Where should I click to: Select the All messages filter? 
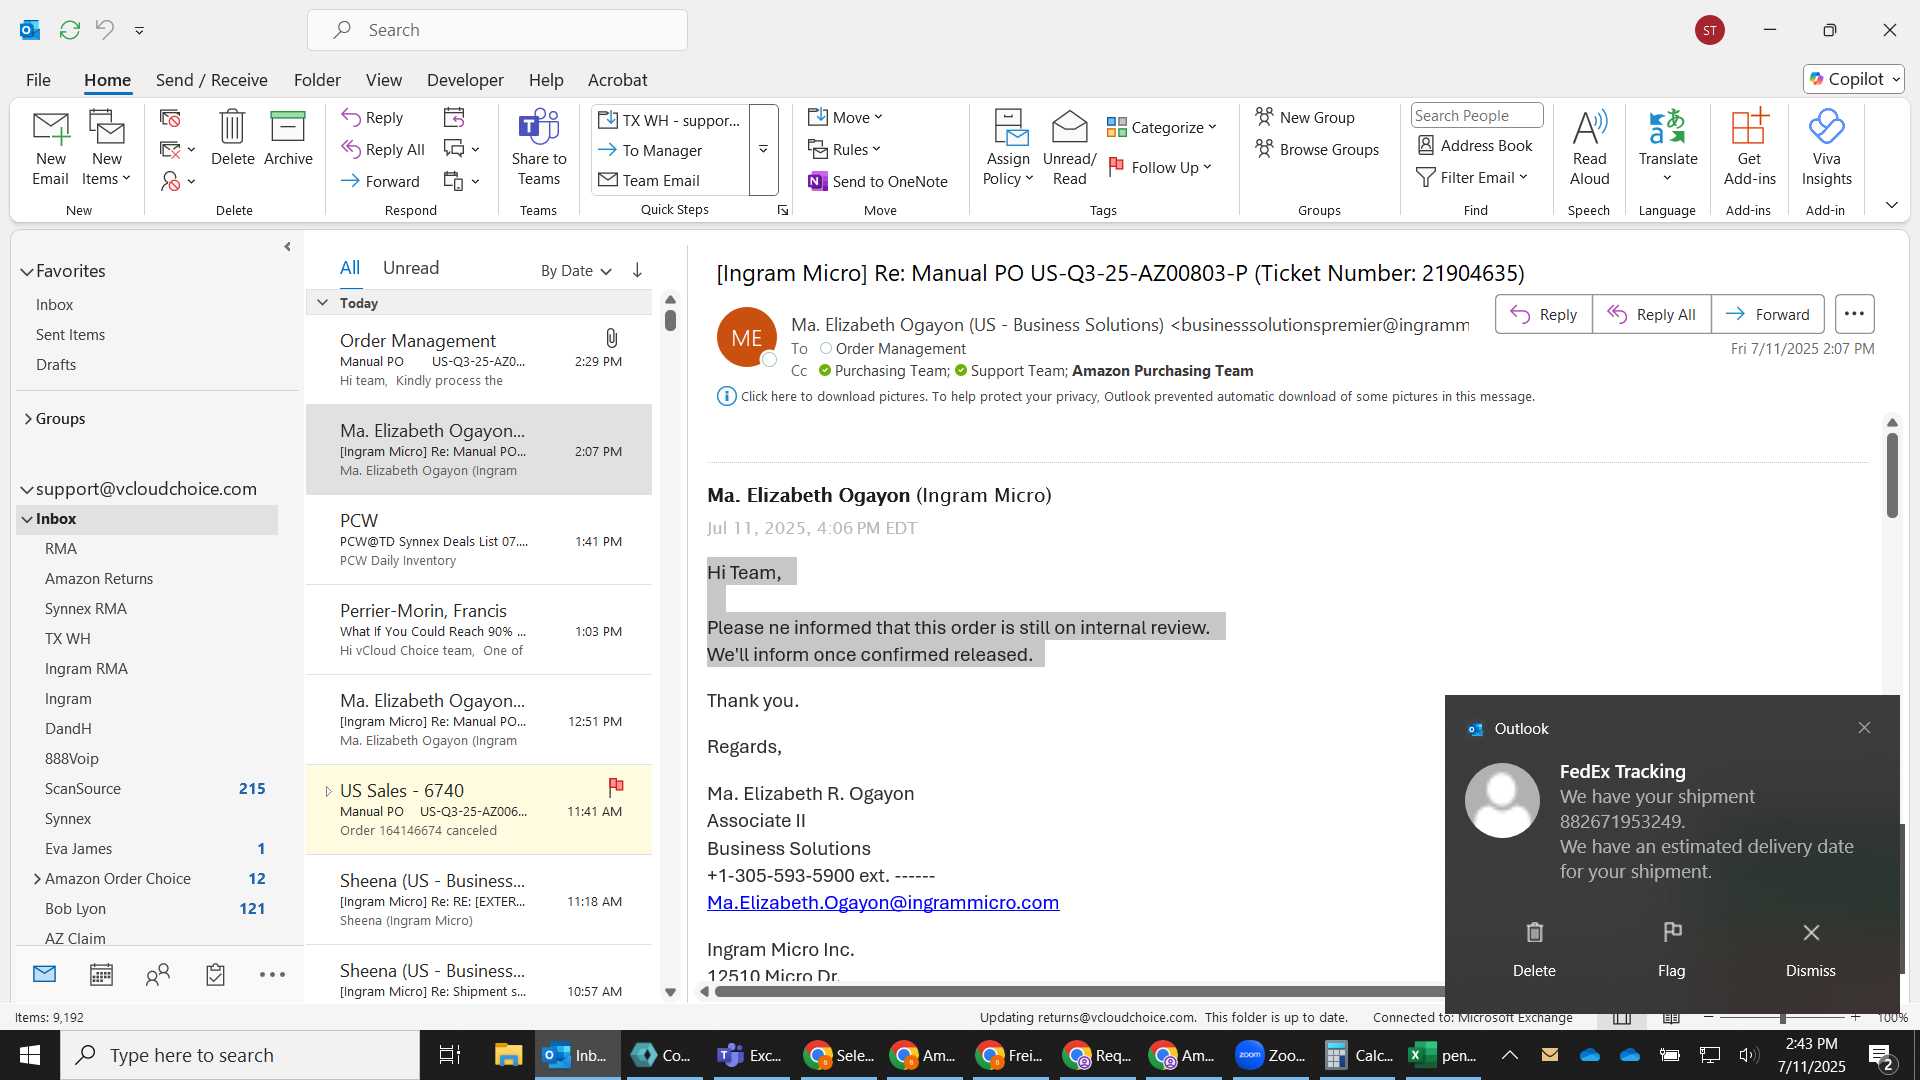coord(349,268)
